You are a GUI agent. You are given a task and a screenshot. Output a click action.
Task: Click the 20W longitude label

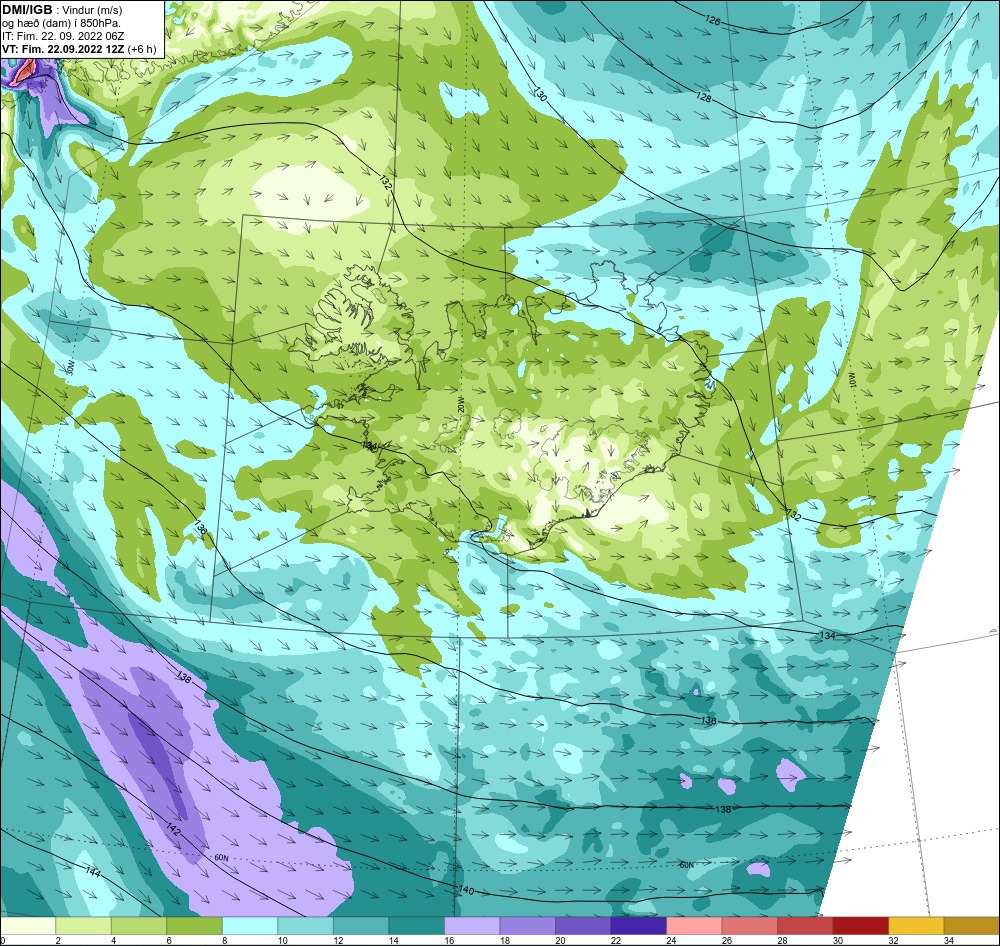460,404
